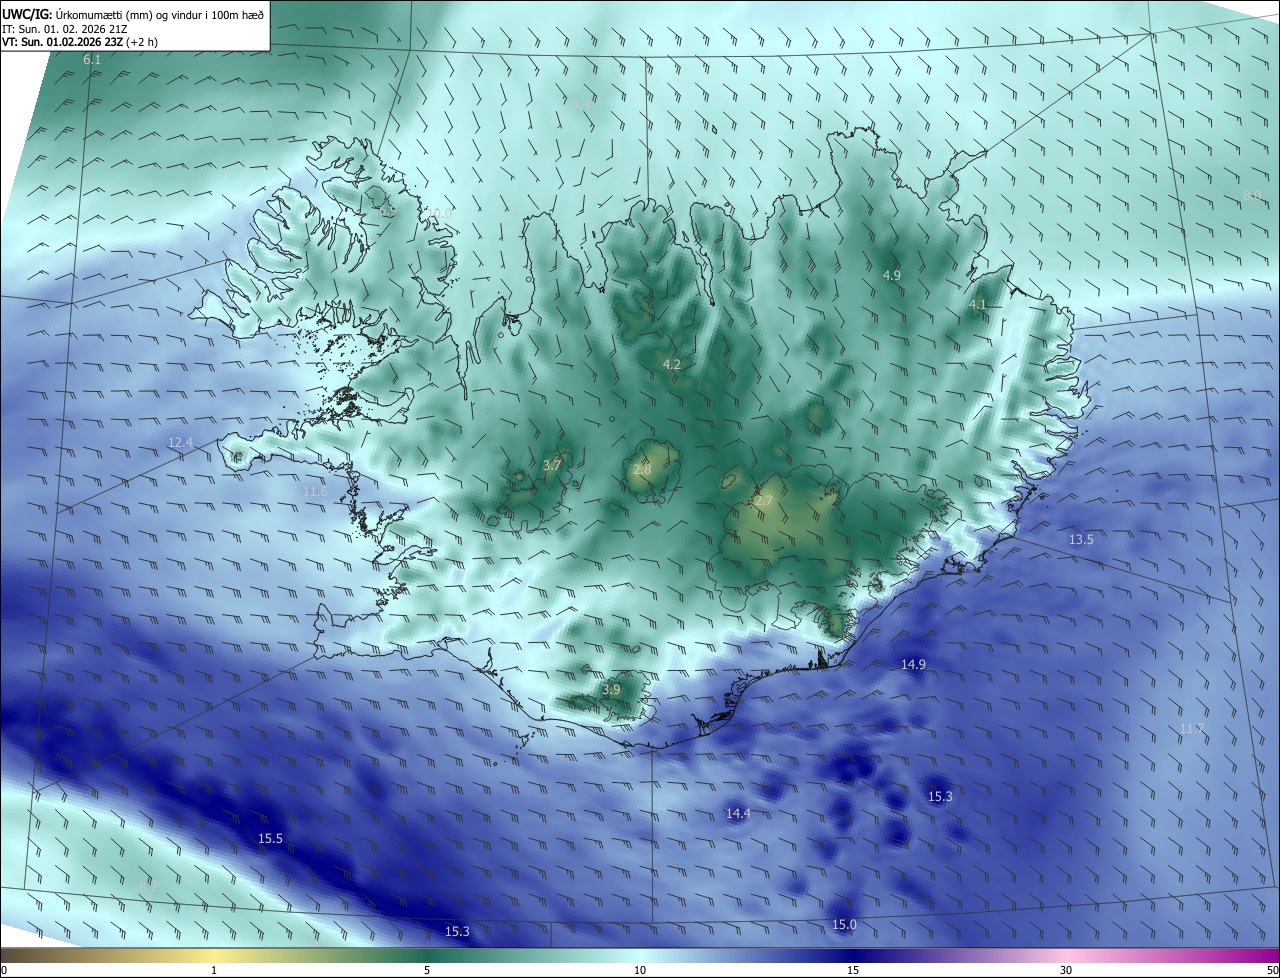1280x978 pixels.
Task: Click the '4.9' value label
Action: [x=892, y=275]
